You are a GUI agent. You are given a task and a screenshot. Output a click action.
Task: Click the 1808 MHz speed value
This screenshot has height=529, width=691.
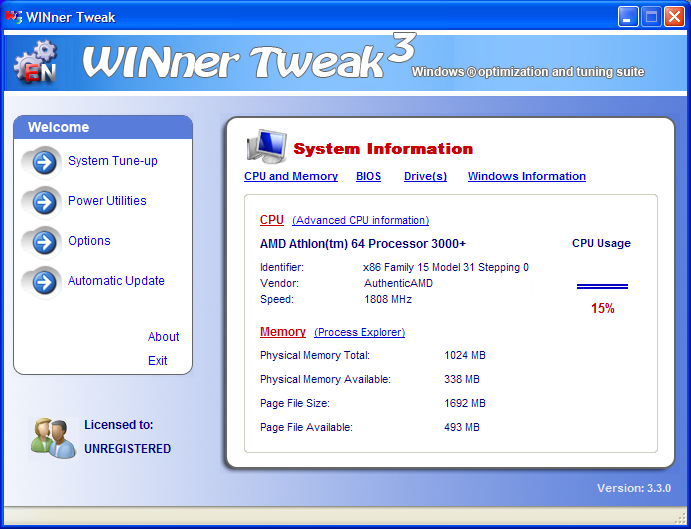point(388,300)
